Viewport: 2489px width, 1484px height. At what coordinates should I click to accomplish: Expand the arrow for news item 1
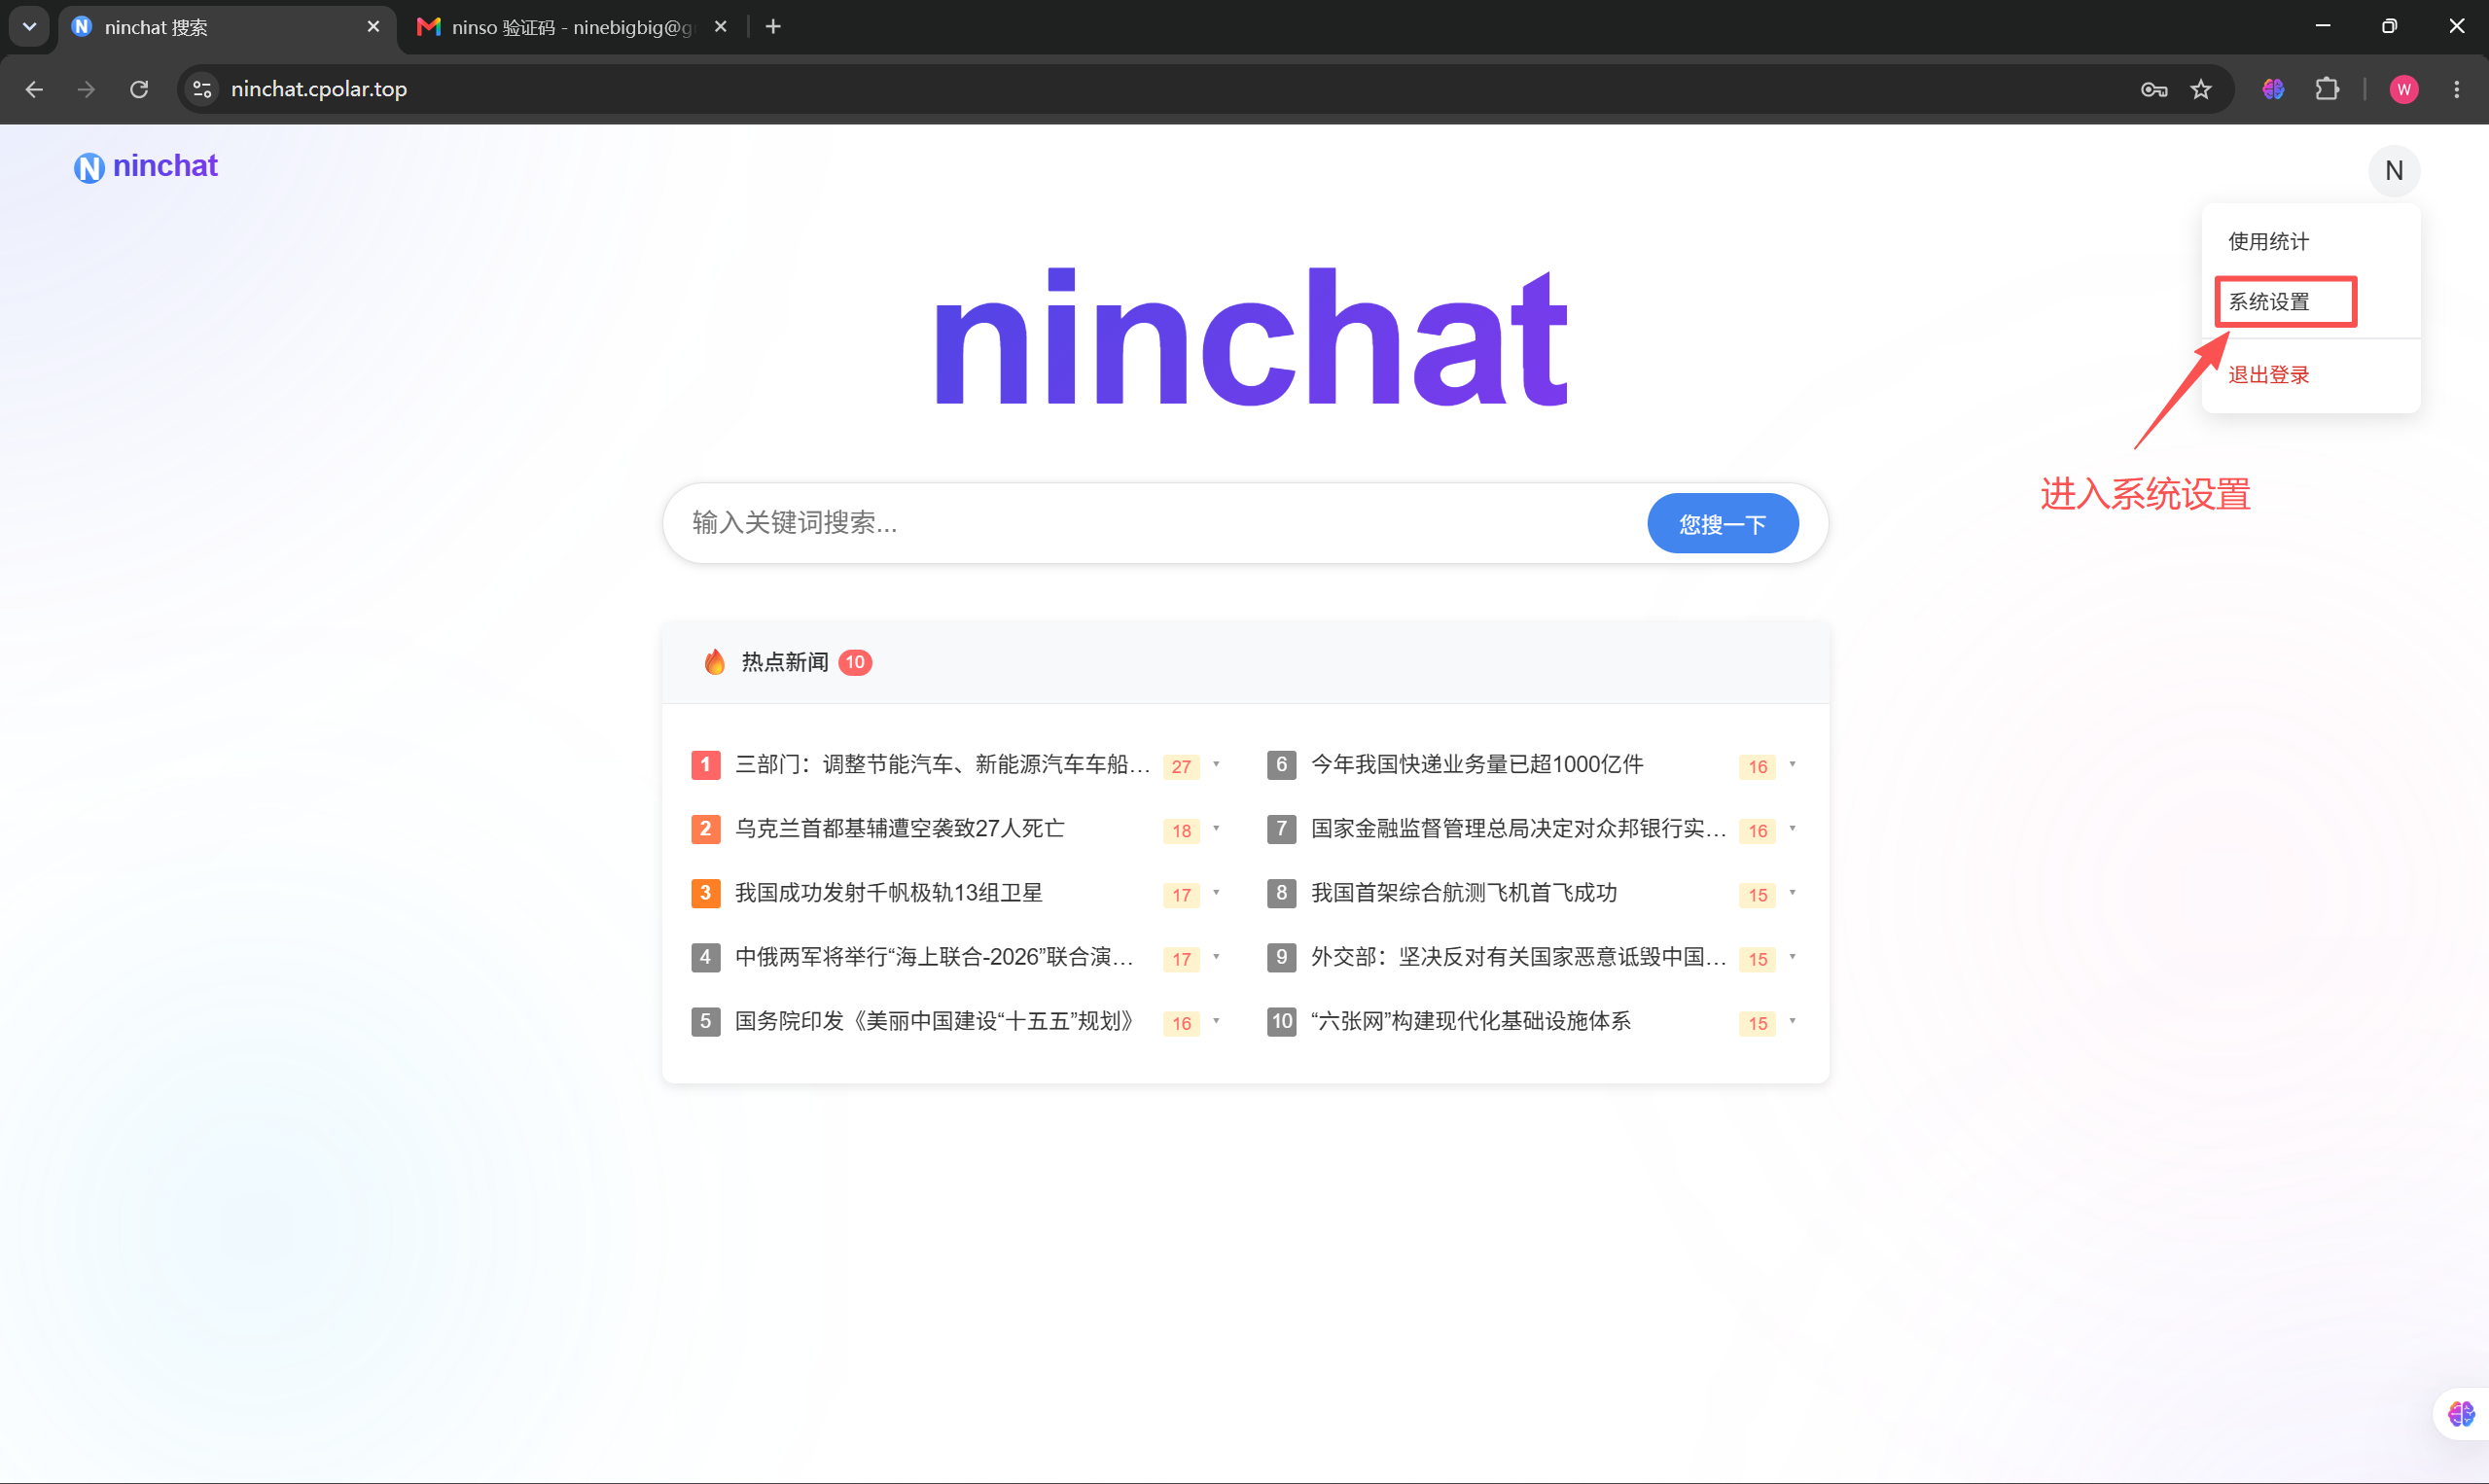click(x=1216, y=764)
